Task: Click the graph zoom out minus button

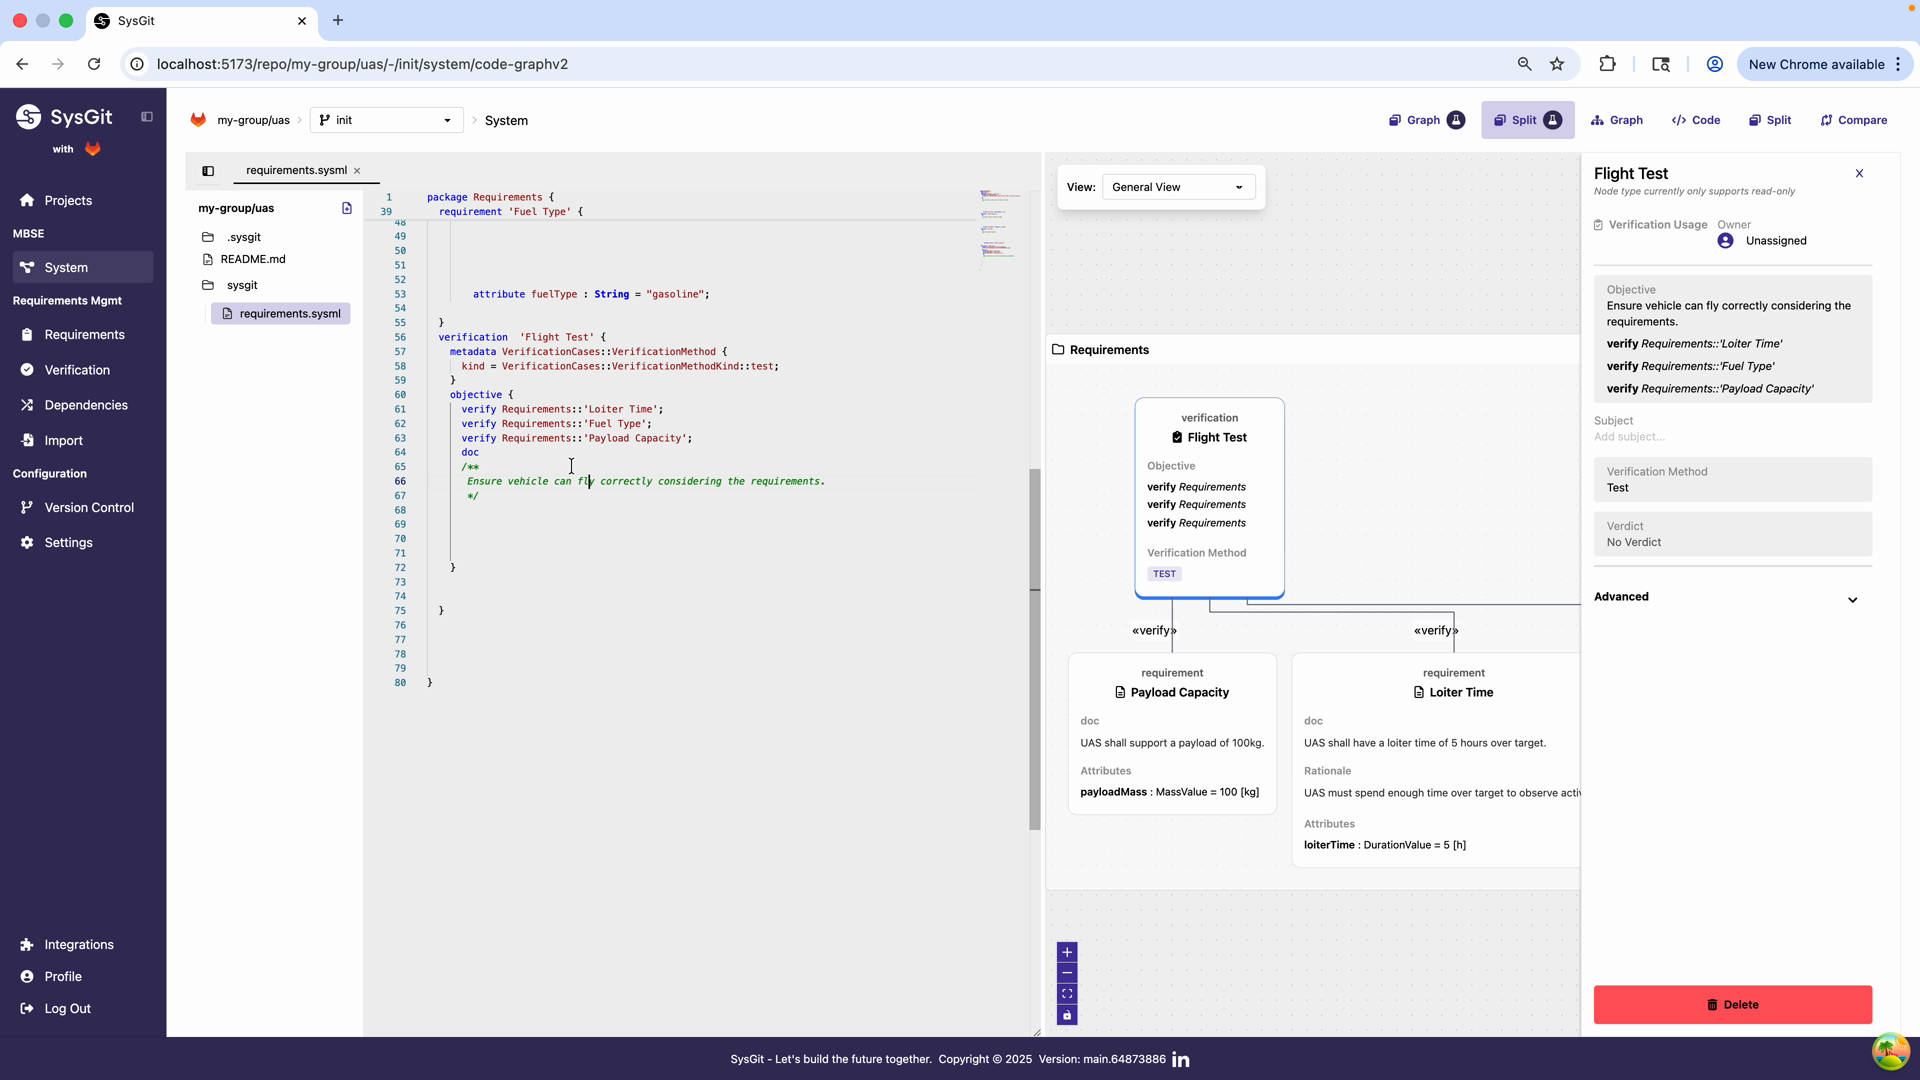Action: click(x=1067, y=973)
